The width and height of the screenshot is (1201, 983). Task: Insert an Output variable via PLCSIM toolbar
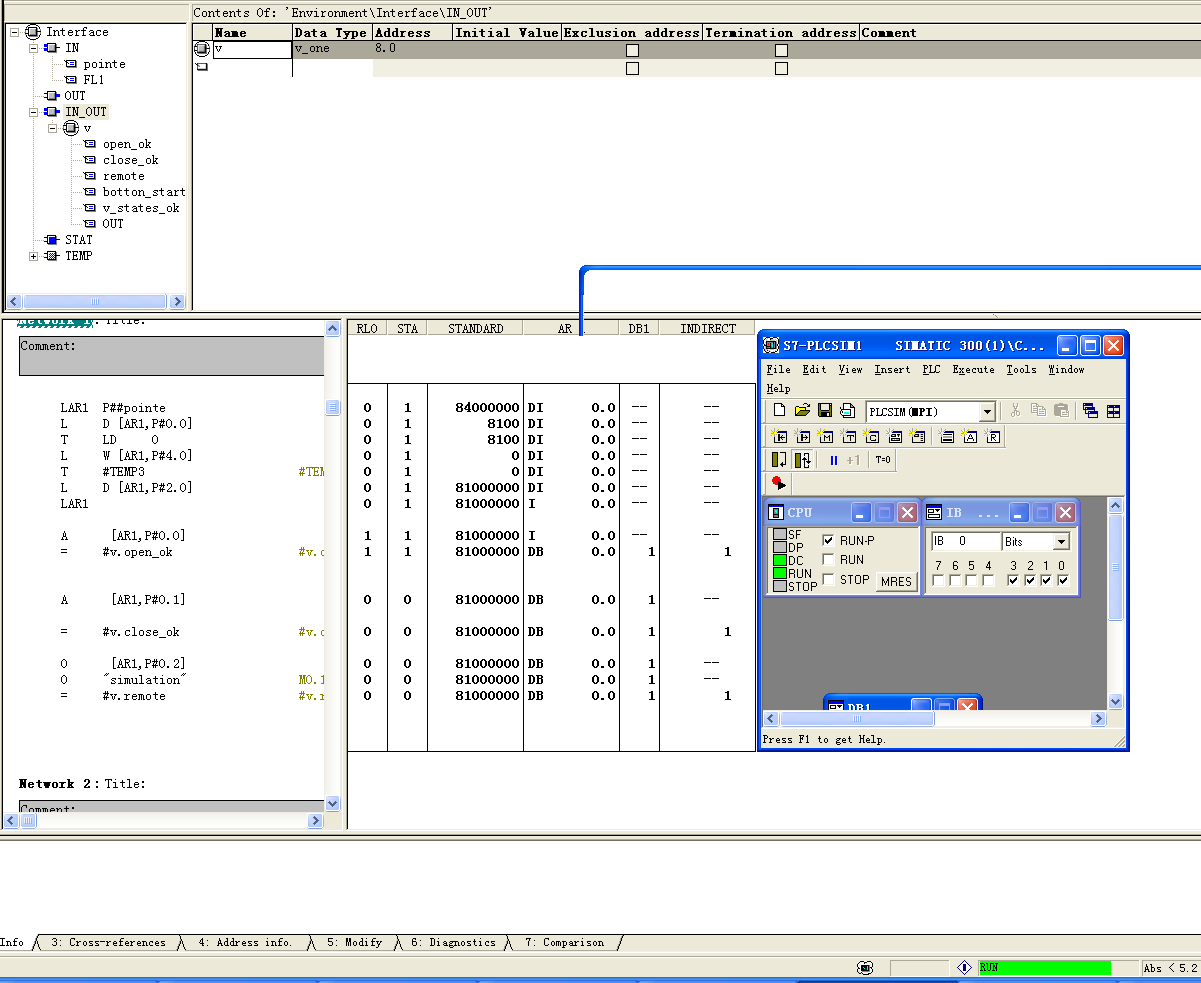click(x=803, y=436)
